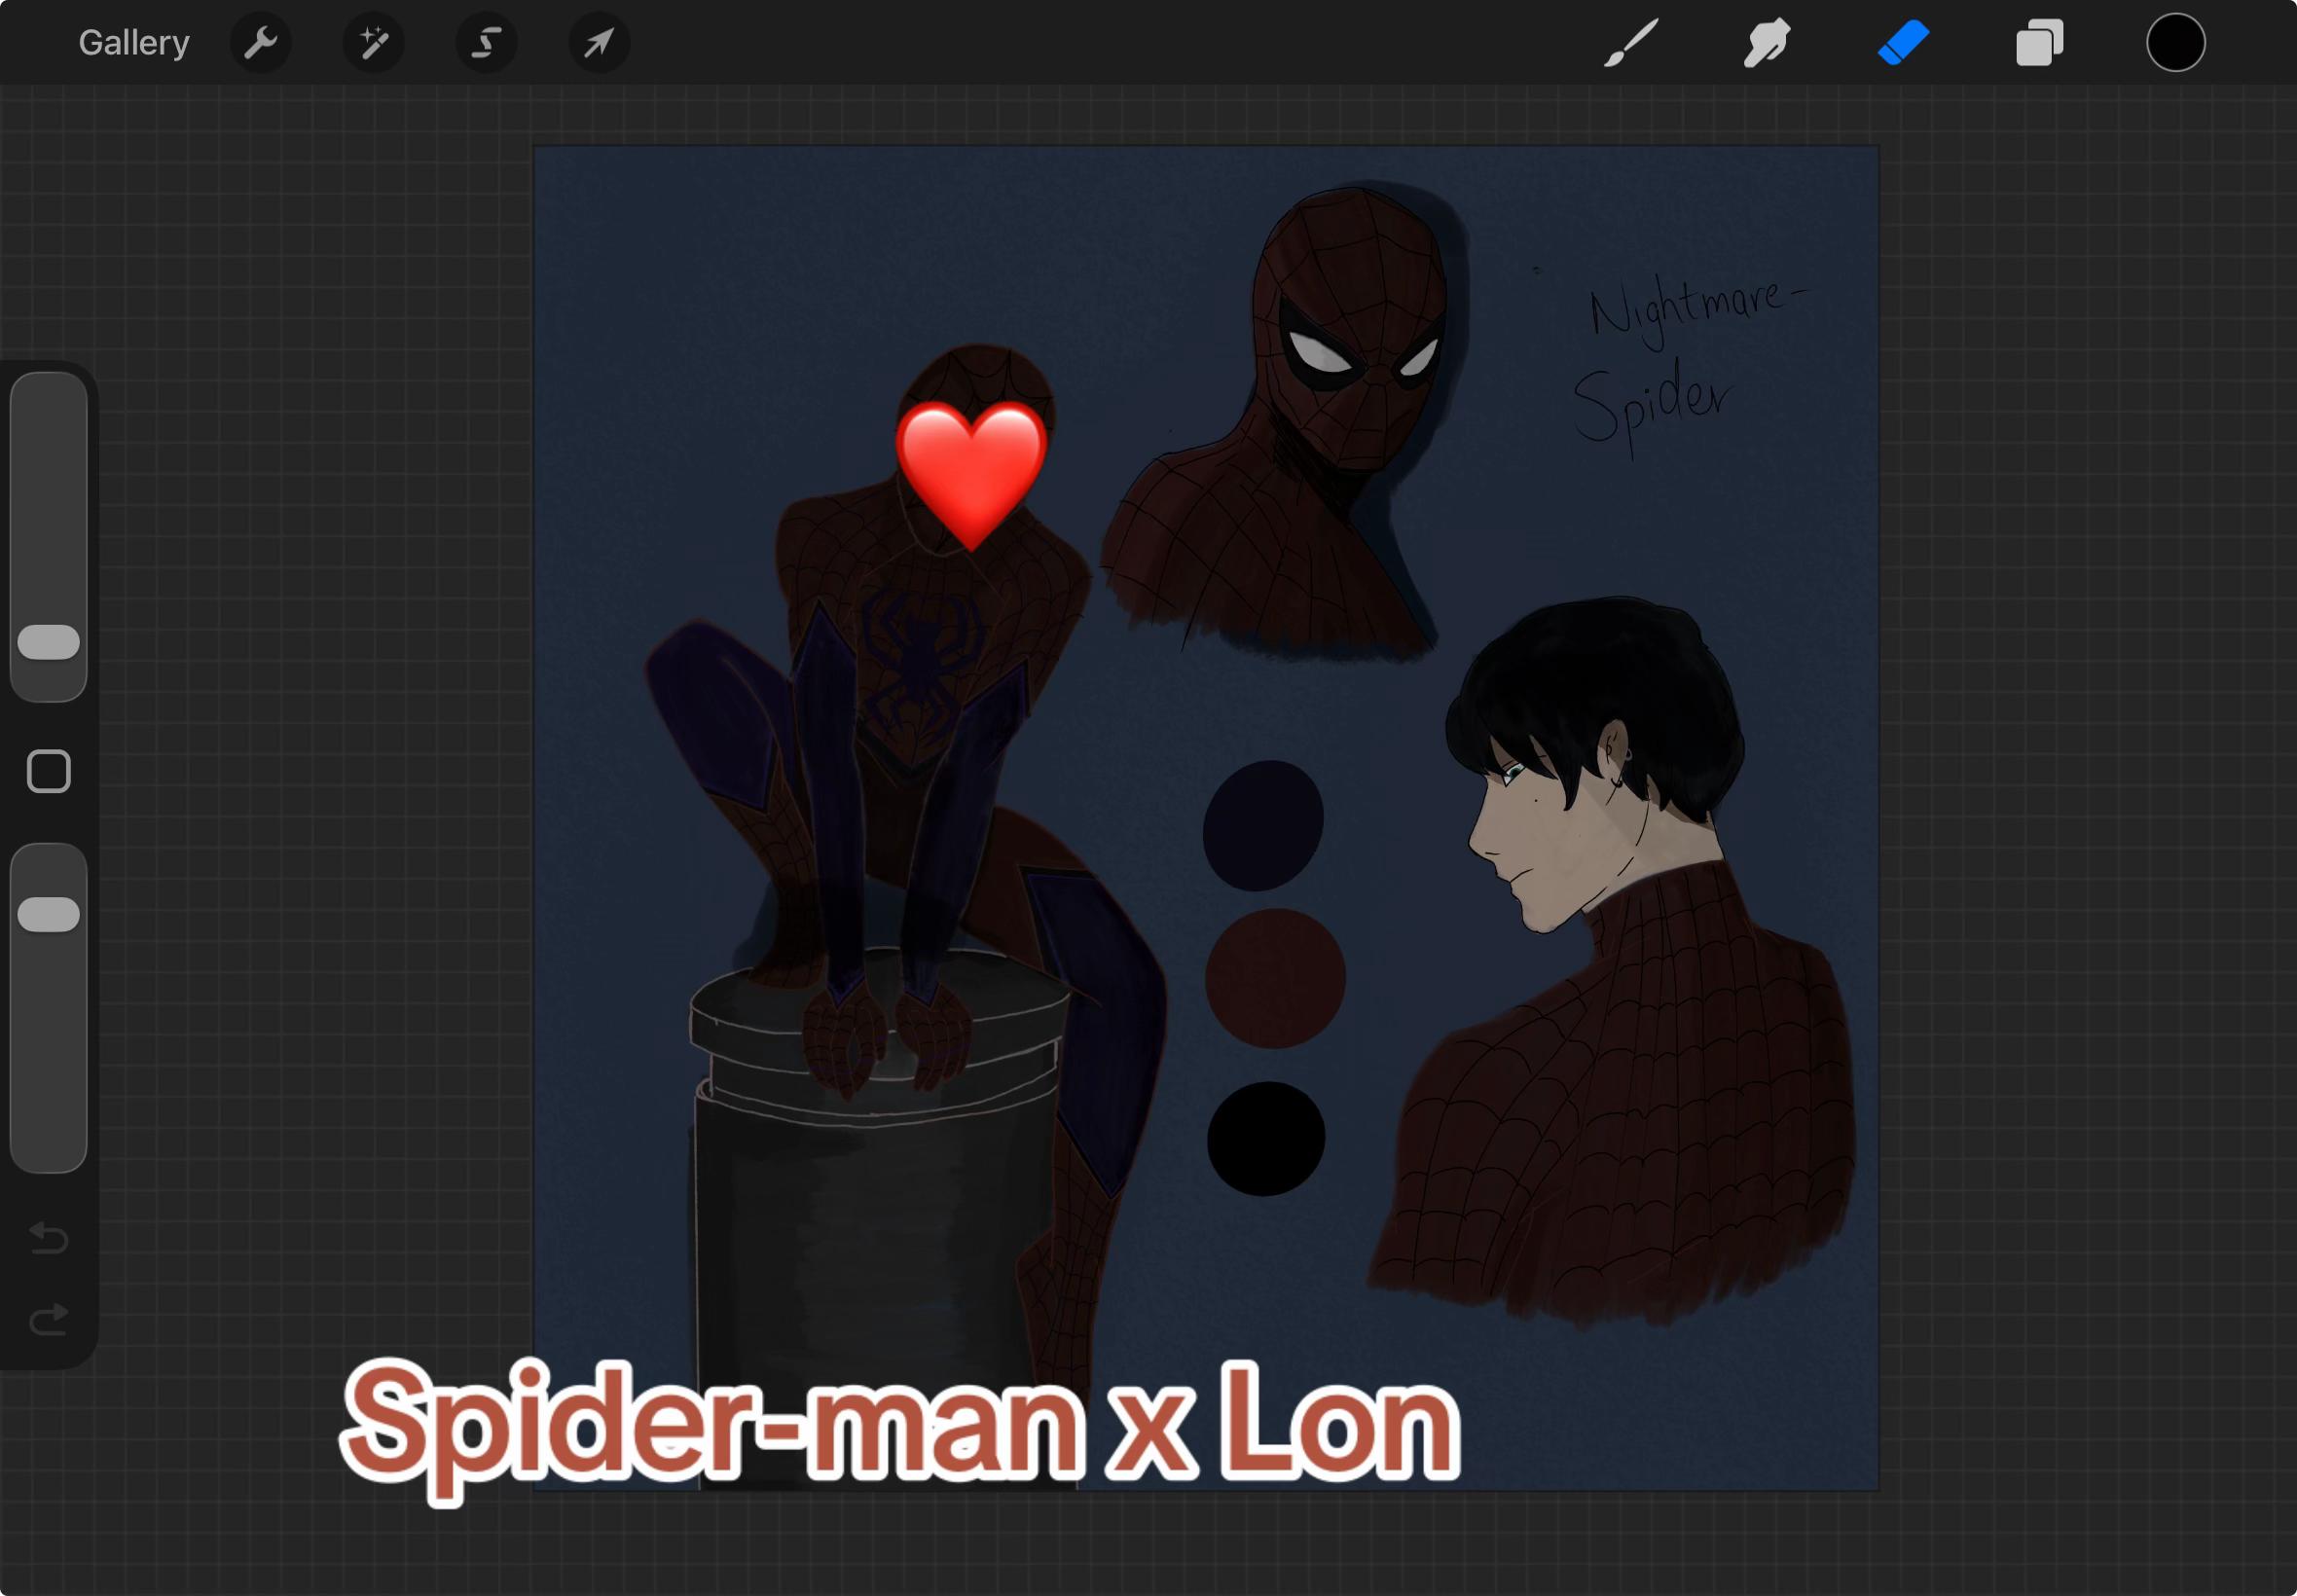Select the Brush paint tool

[x=1631, y=43]
